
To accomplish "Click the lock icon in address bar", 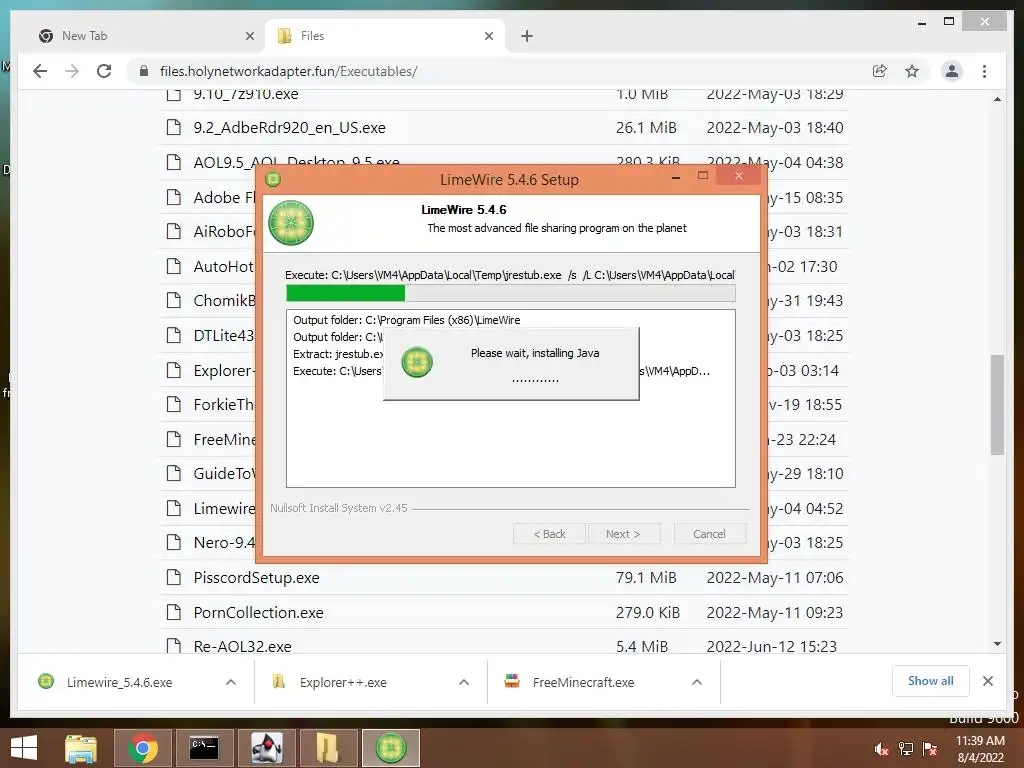I will pos(144,71).
